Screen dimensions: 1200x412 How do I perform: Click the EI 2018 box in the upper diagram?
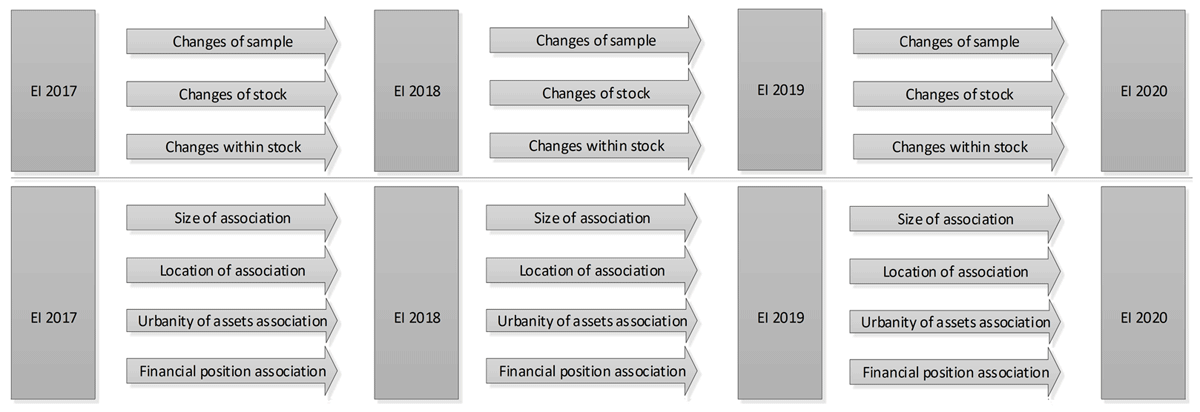pos(417,92)
